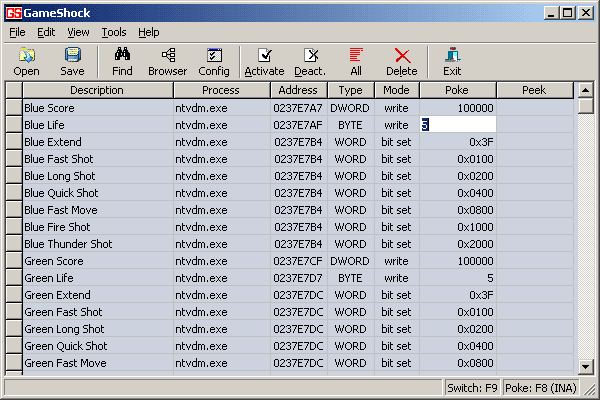
Task: Open the File menu
Action: pos(17,33)
